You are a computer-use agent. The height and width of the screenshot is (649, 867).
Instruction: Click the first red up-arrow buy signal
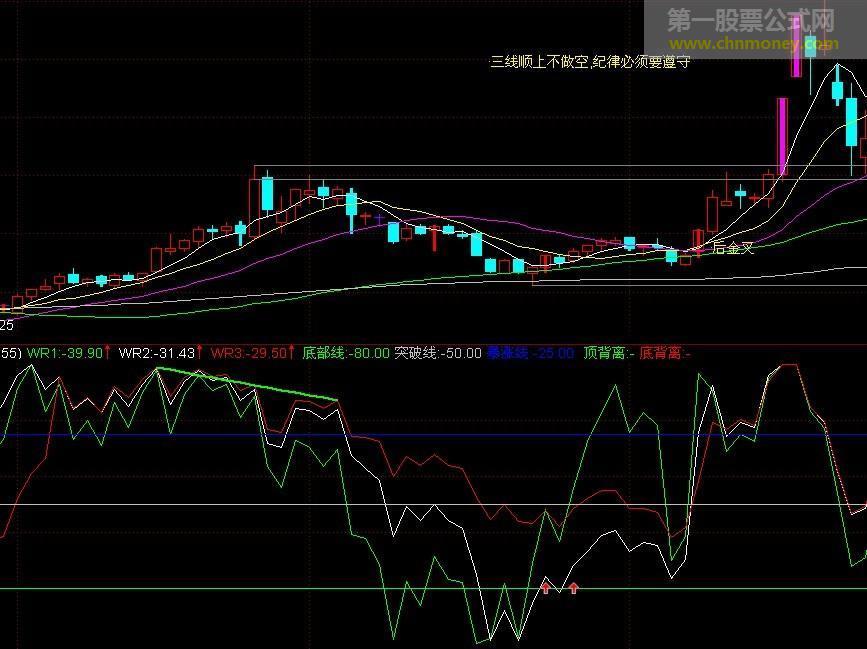(546, 587)
